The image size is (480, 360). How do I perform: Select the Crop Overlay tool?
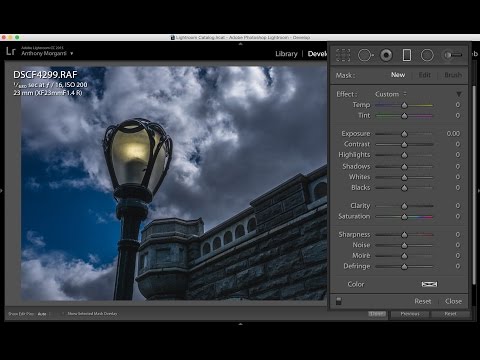tap(343, 55)
